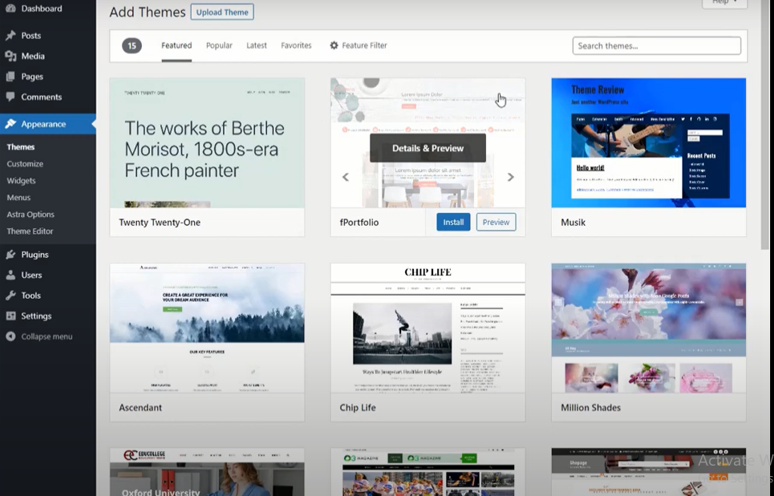Open the Feature Filter options

[359, 45]
